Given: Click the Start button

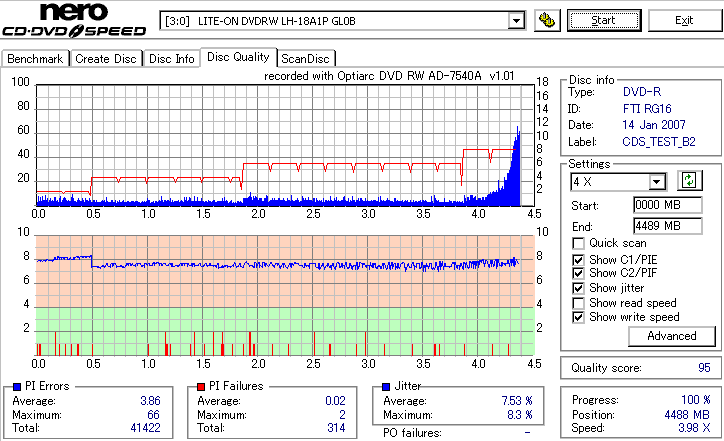Looking at the screenshot, I should (604, 21).
